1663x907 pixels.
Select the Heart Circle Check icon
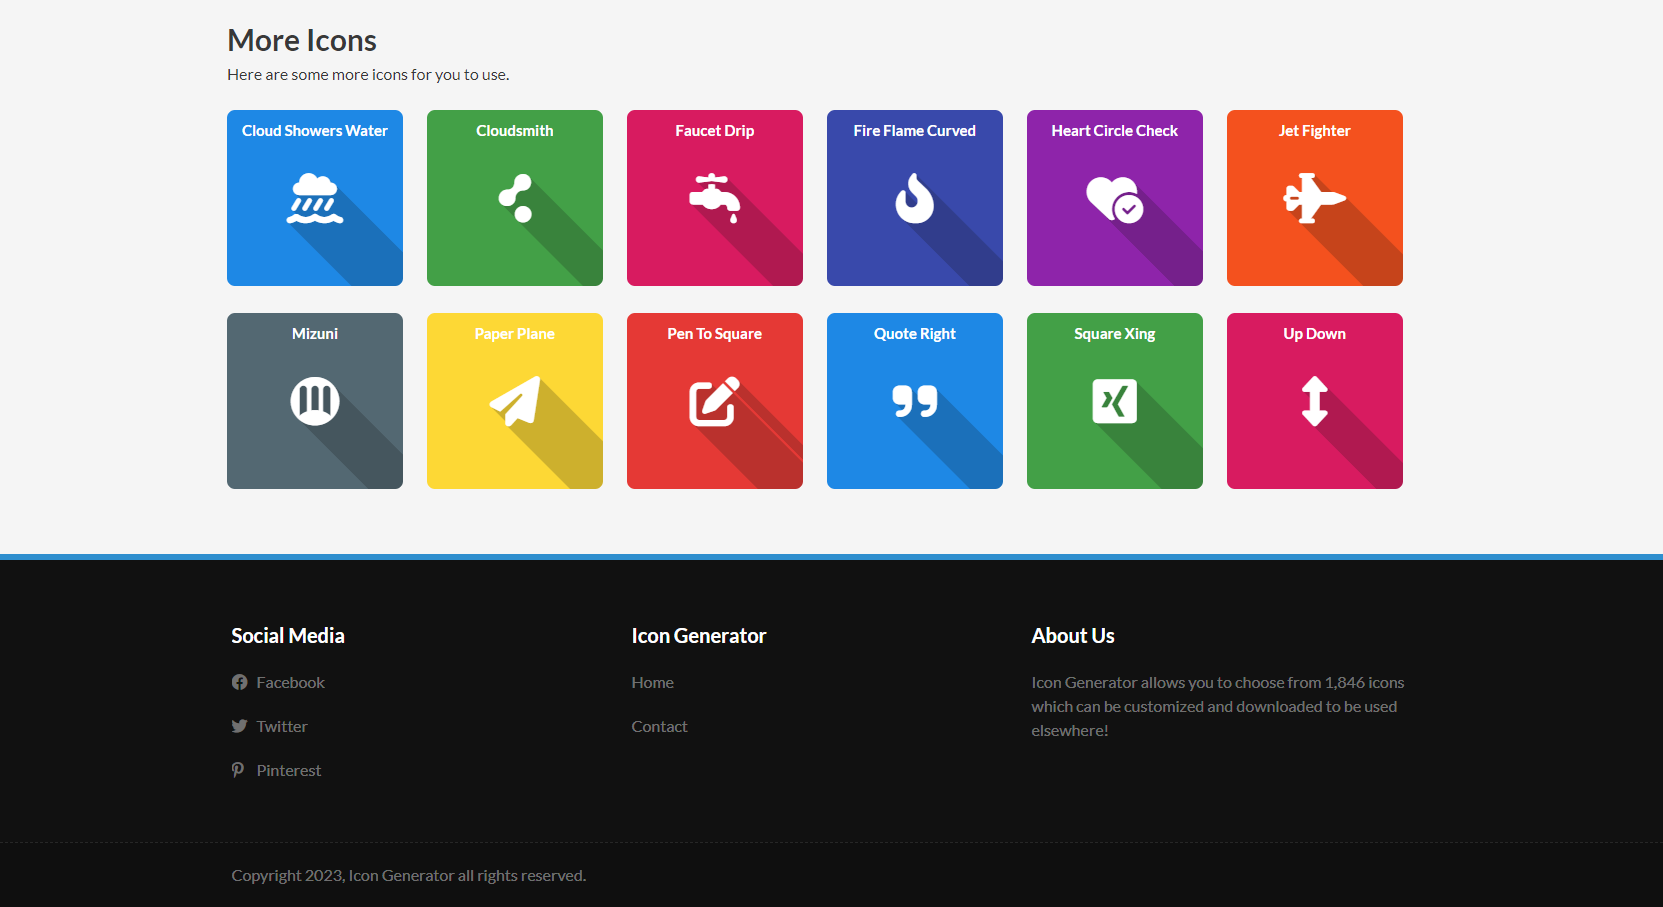coord(1114,198)
